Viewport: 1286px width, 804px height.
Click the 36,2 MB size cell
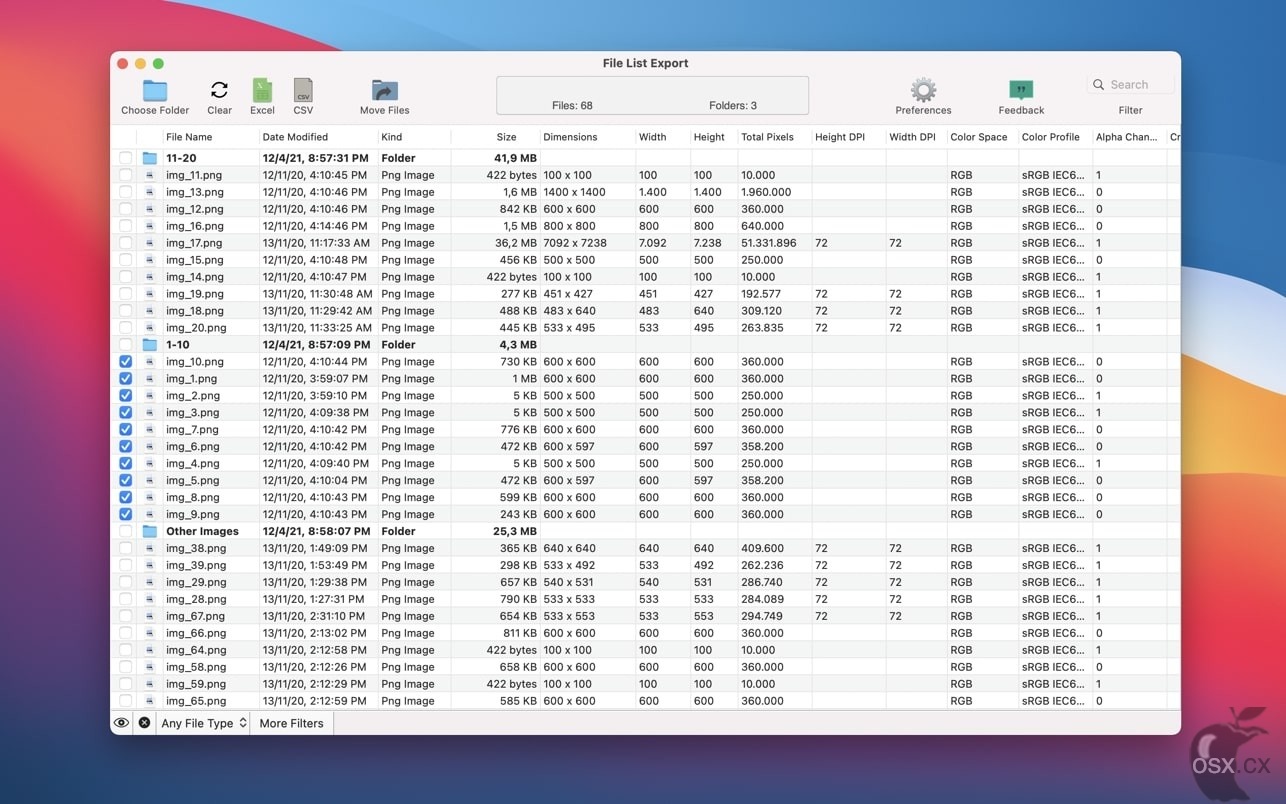(x=516, y=243)
